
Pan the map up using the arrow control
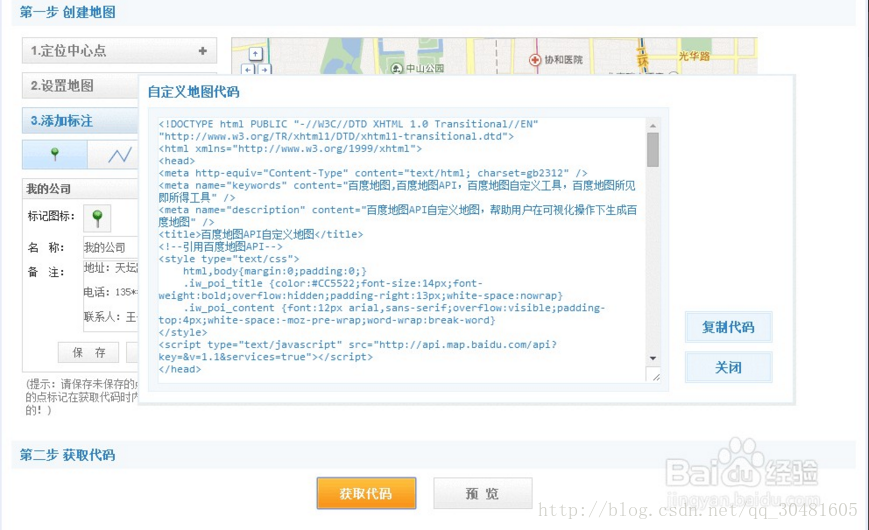coord(255,54)
